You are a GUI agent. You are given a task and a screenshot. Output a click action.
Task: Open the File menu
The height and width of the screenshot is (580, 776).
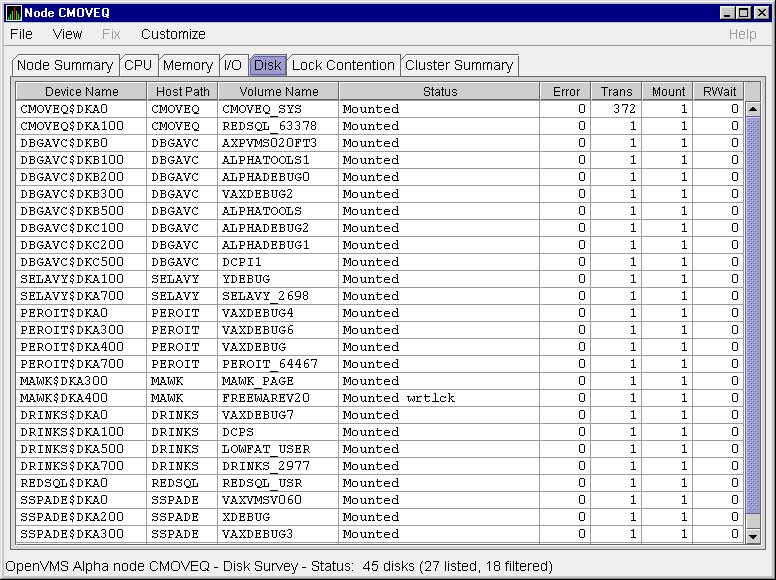tap(21, 34)
